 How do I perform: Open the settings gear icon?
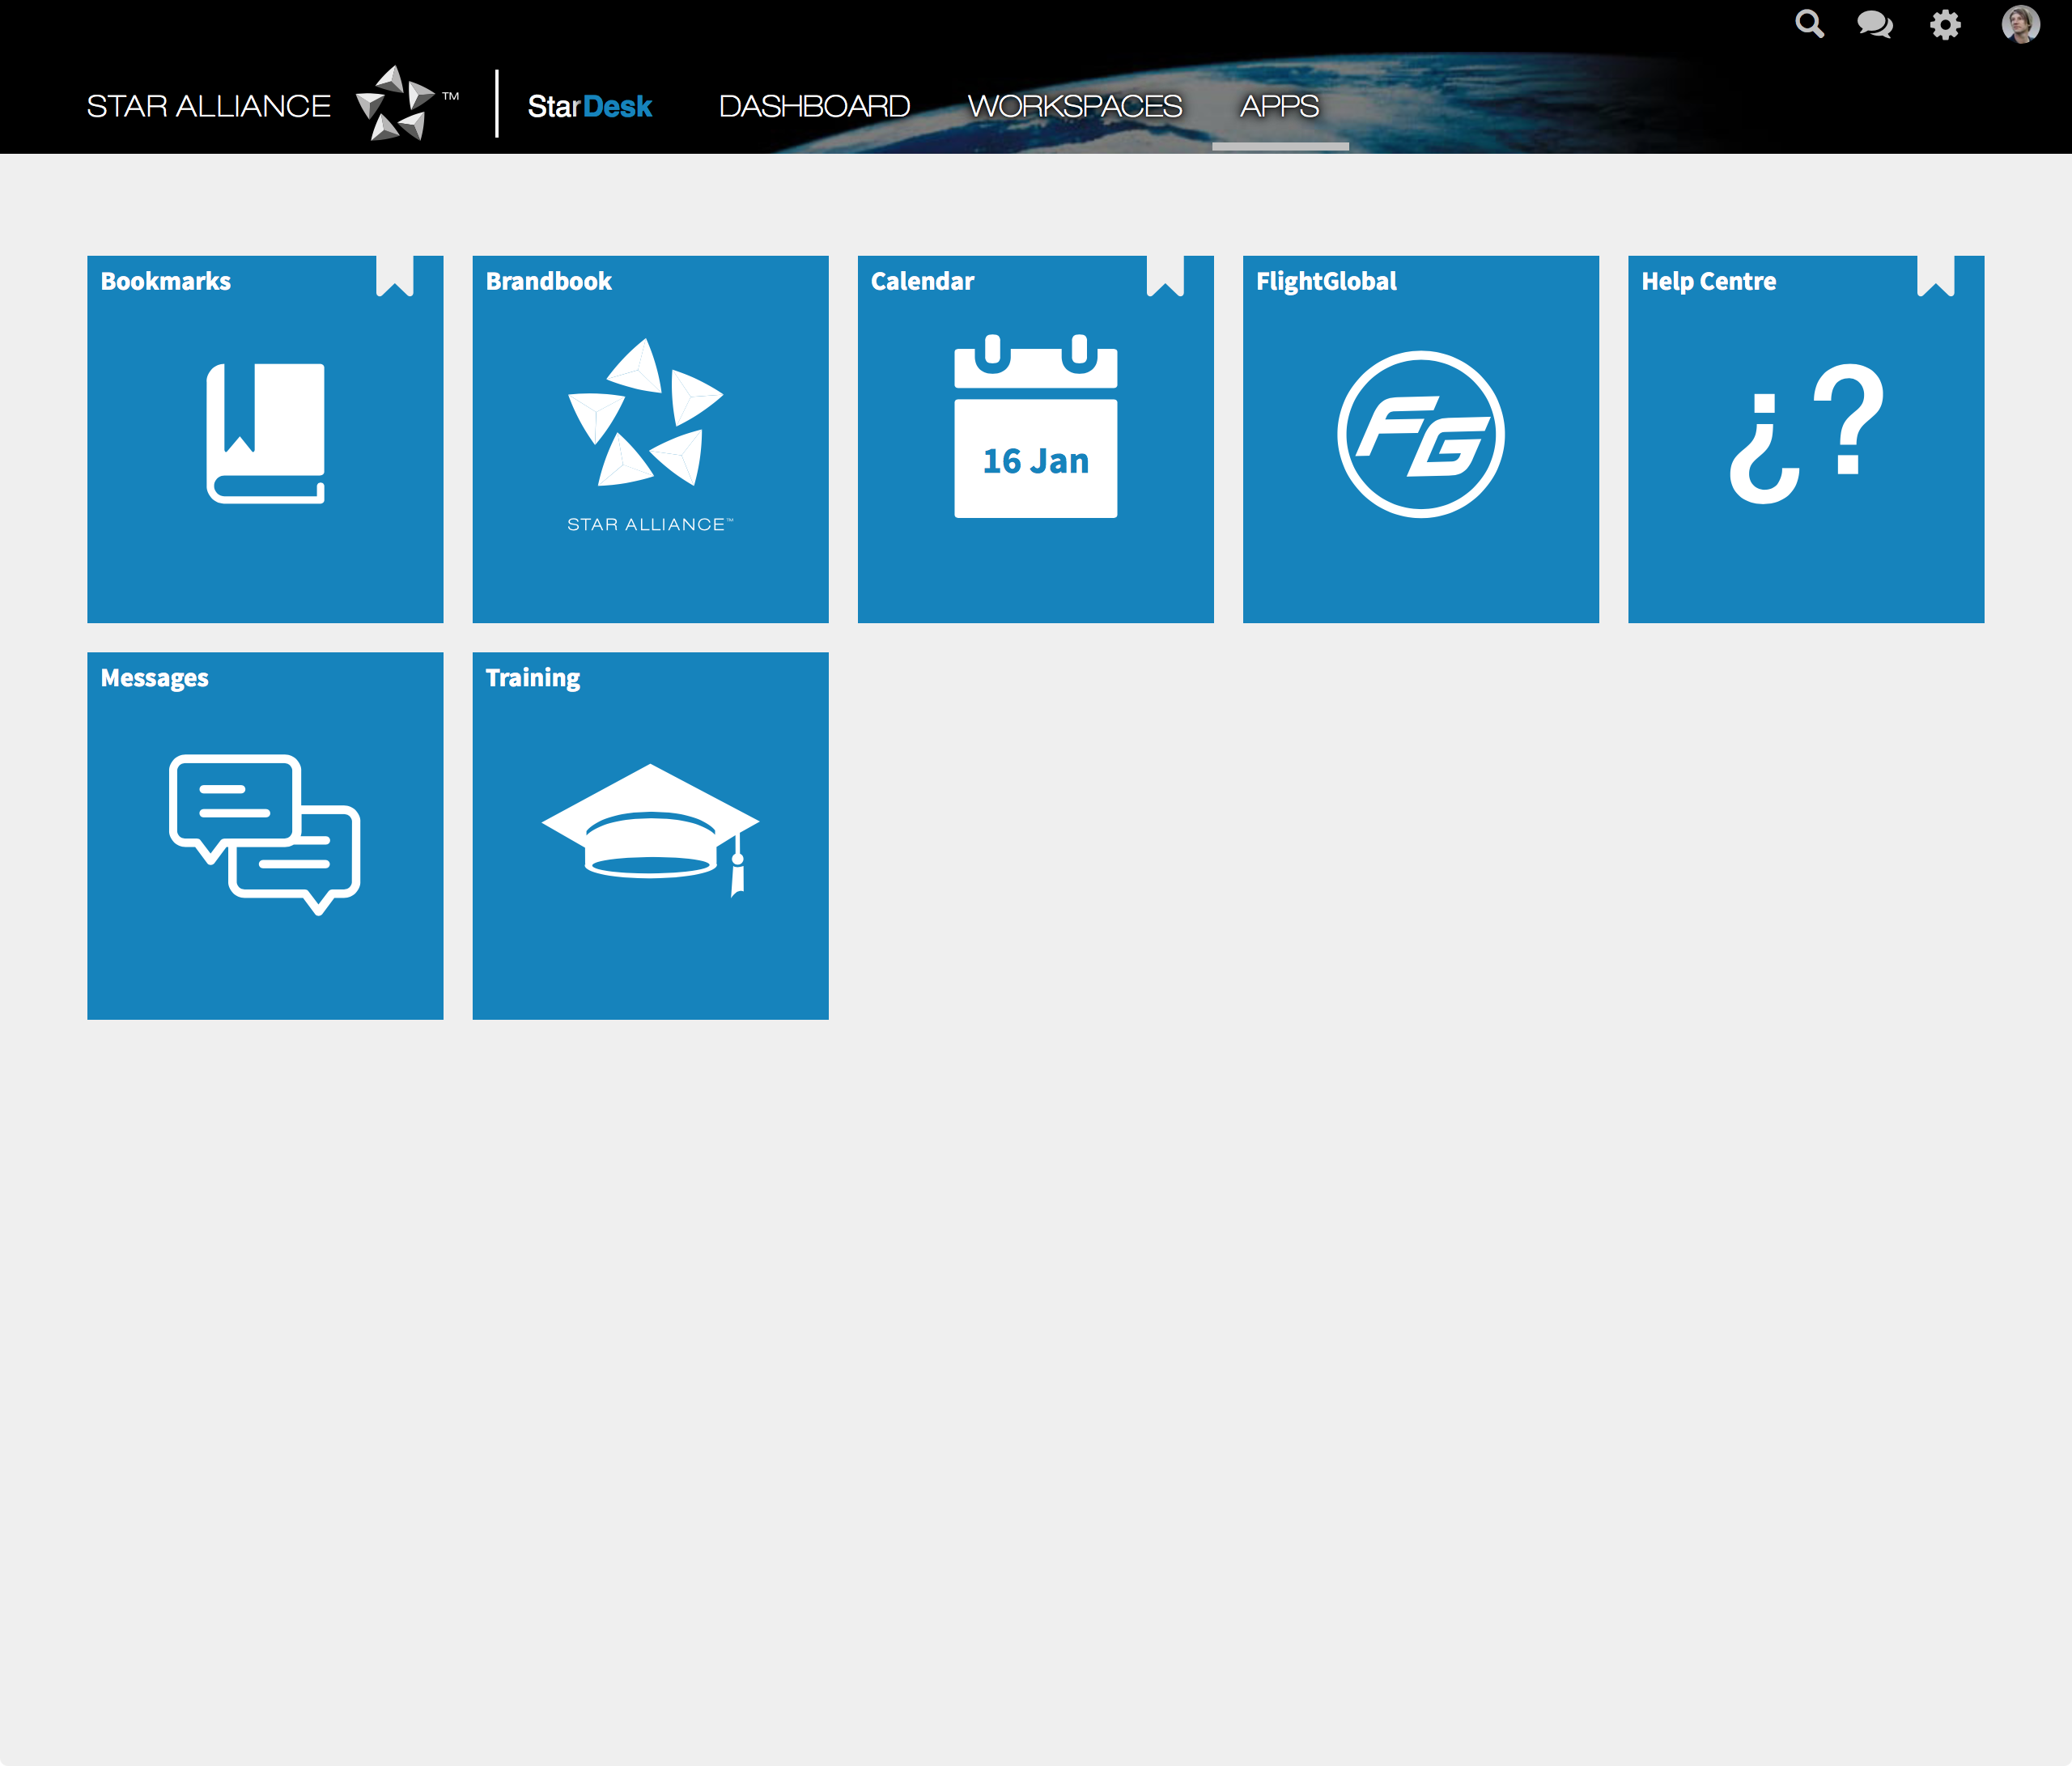click(x=1945, y=24)
